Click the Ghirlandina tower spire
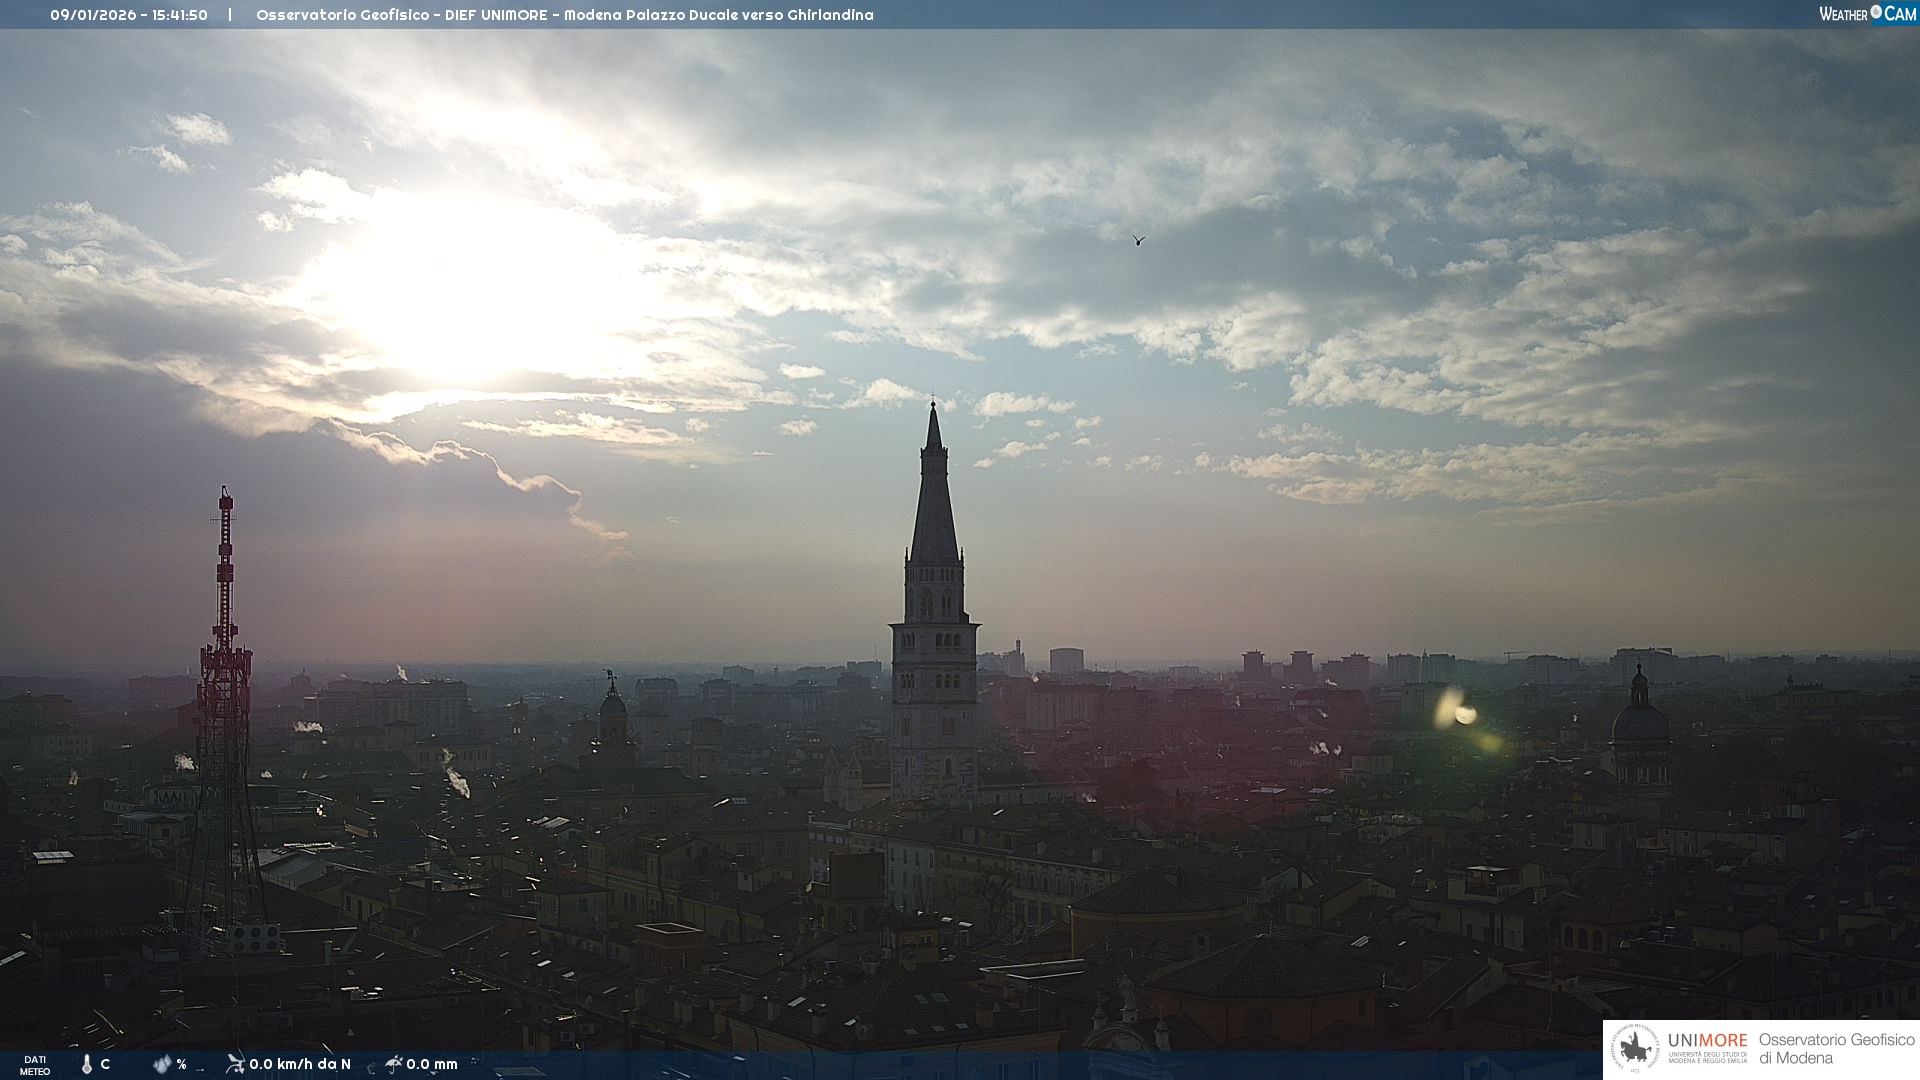 934,500
